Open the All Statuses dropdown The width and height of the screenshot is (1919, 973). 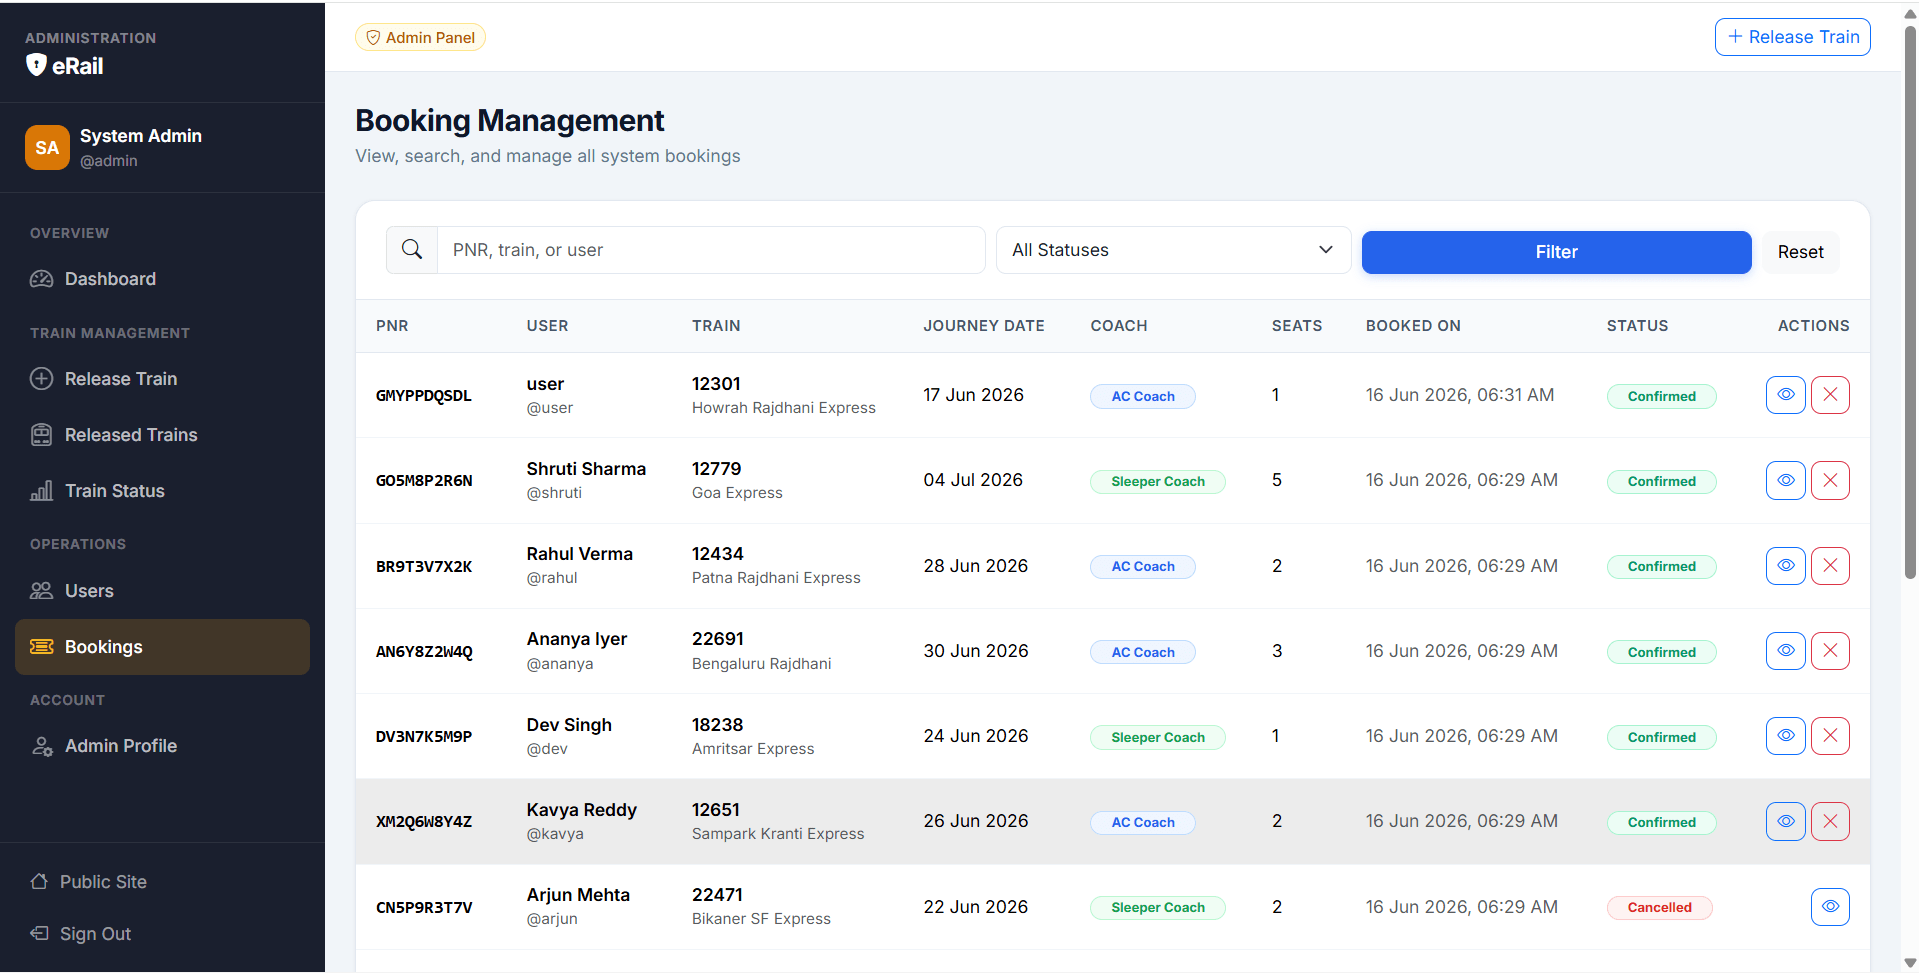tap(1173, 250)
